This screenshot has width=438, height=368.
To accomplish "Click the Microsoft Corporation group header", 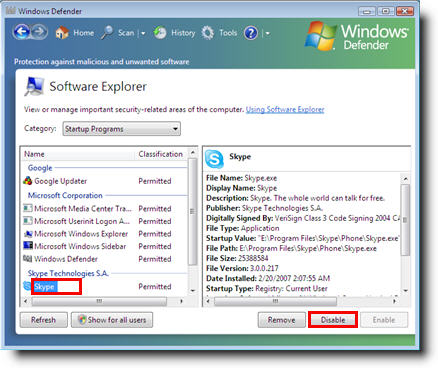I will pos(65,195).
